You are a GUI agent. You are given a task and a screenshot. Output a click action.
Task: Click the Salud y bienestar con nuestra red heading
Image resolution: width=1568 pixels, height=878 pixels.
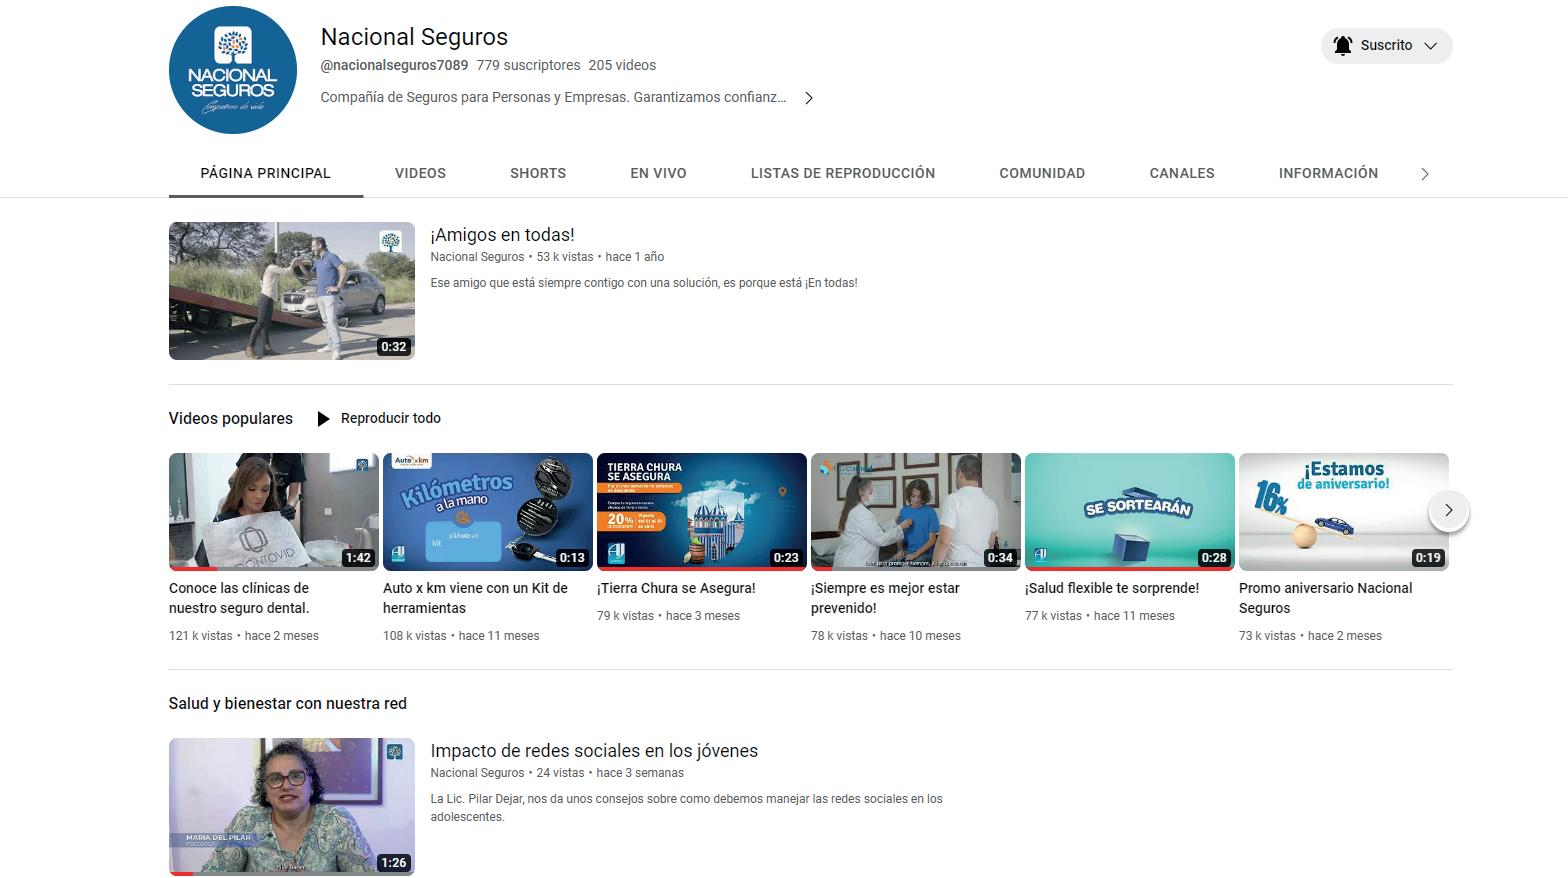288,704
